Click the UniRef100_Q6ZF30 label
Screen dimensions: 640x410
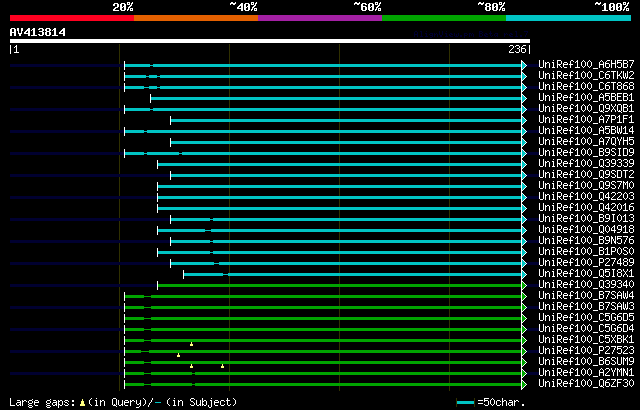tap(586, 384)
